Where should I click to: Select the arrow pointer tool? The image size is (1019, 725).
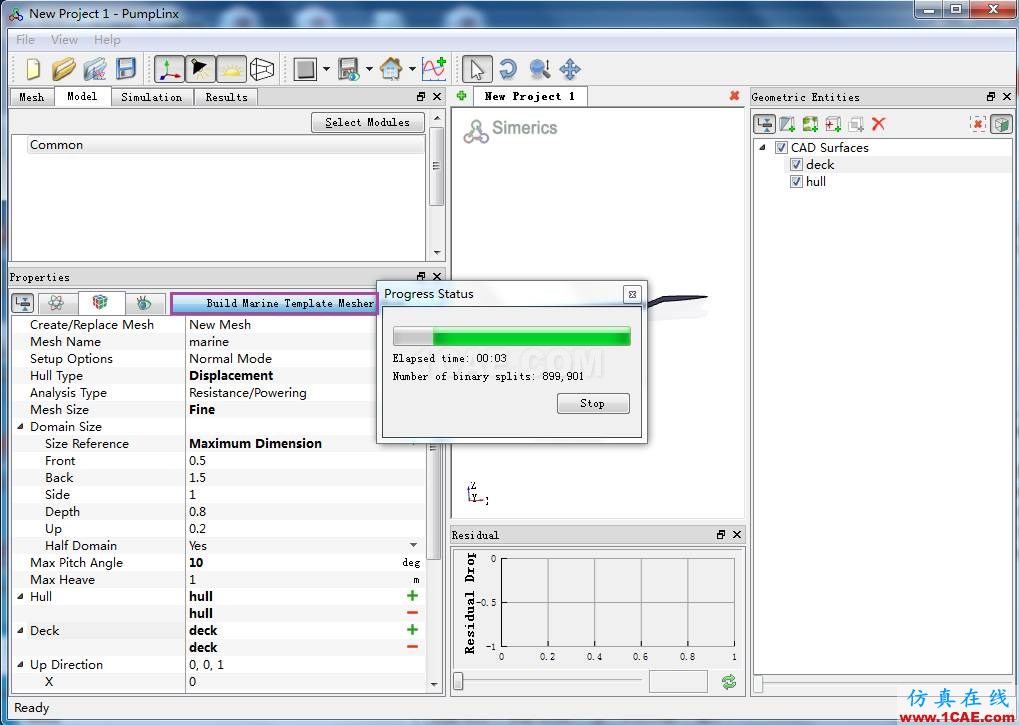[x=477, y=69]
